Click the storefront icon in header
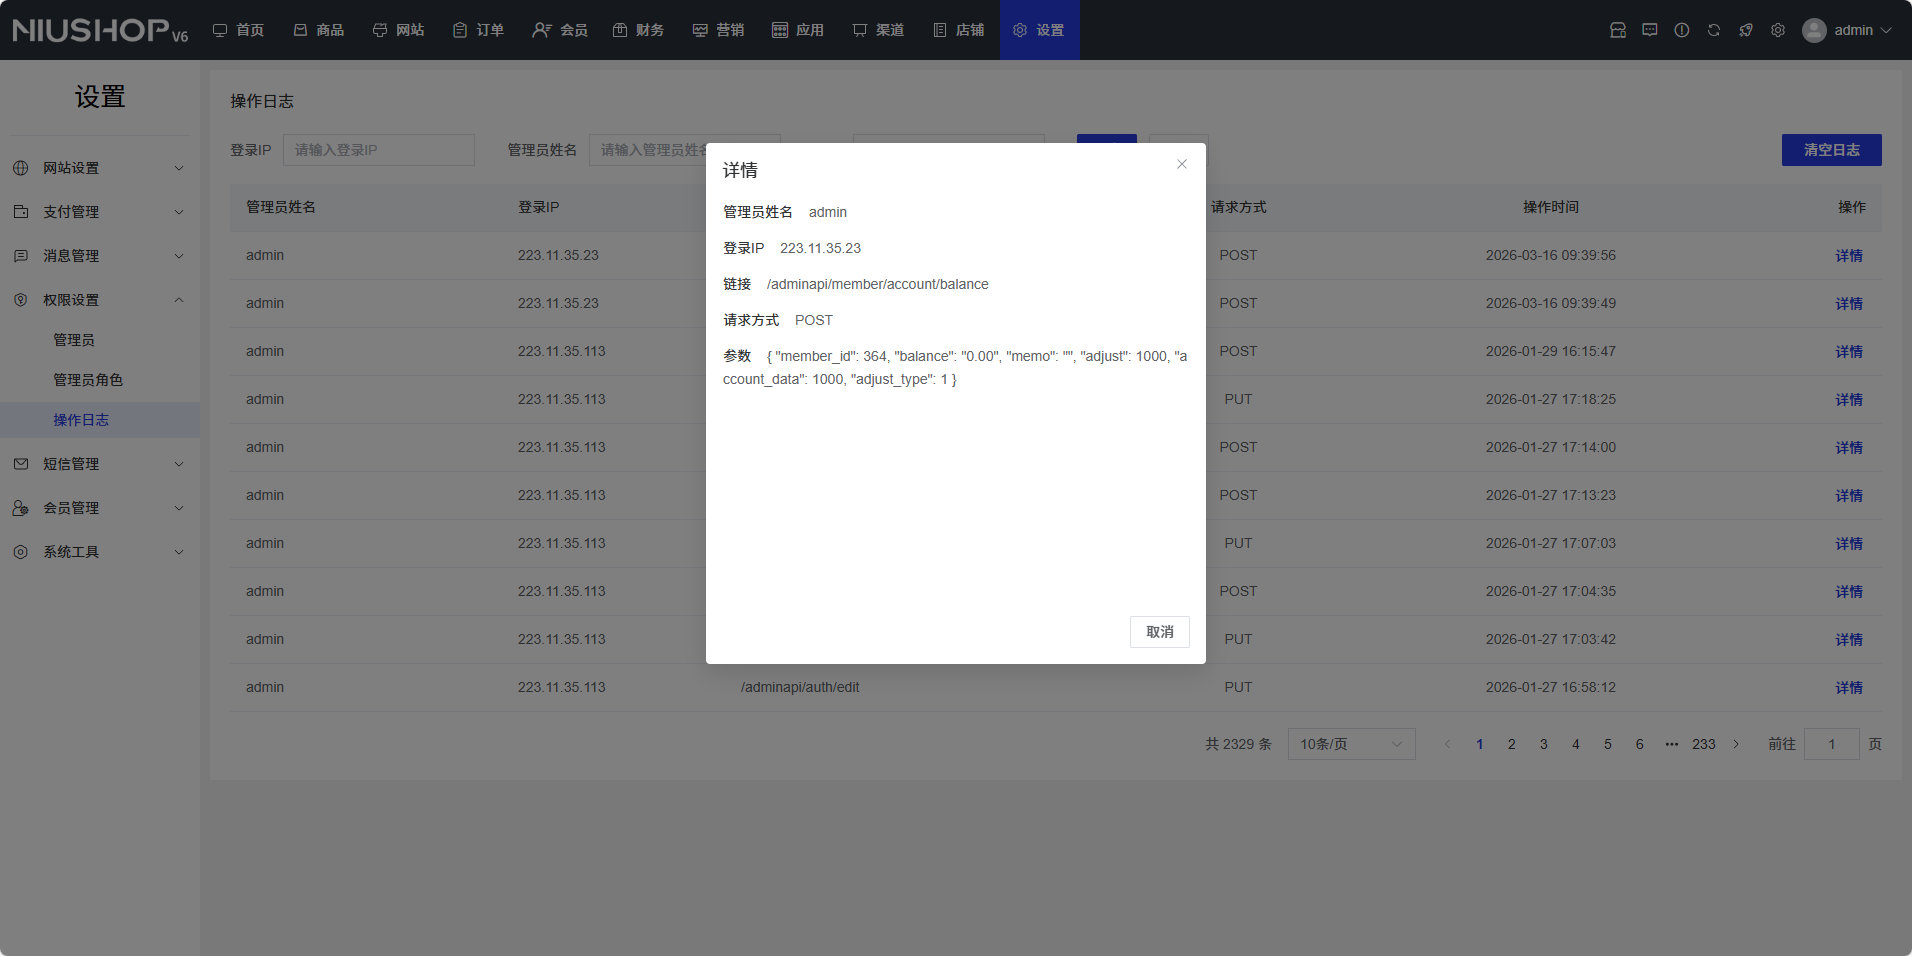 [x=1618, y=30]
